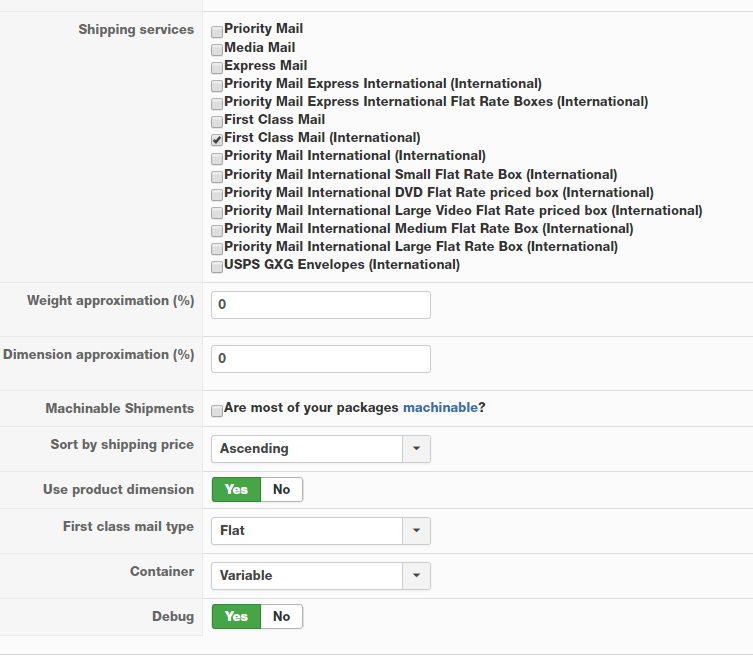Check the Machinable Shipments checkbox

217,411
